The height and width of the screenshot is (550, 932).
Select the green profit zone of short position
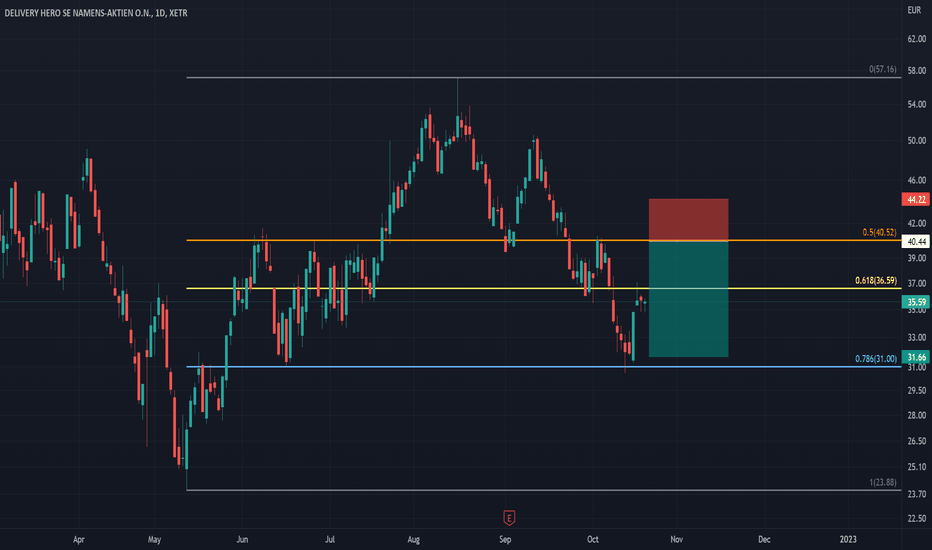[688, 299]
